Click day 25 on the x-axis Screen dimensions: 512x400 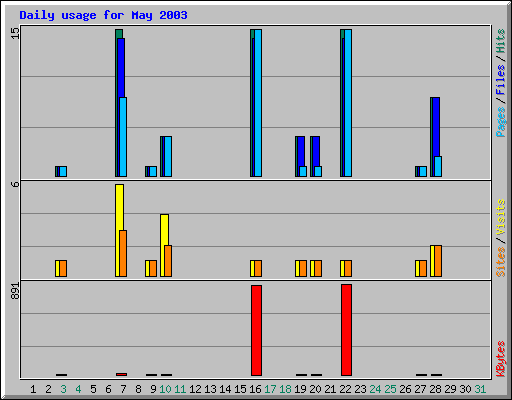coord(390,389)
